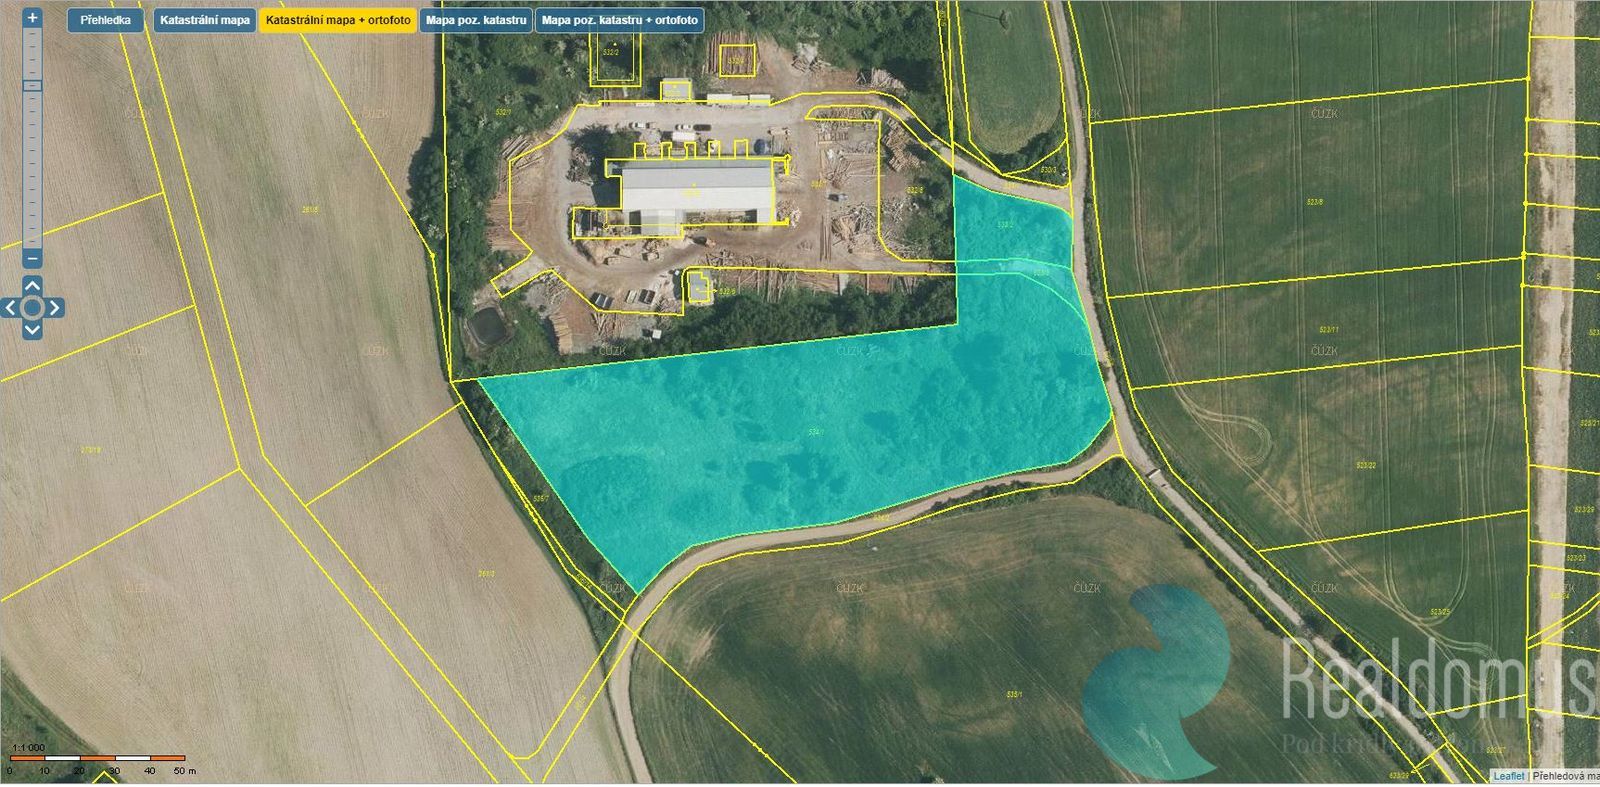Select Katastrální mapa + ortofoto layer
The image size is (1600, 787).
(337, 21)
